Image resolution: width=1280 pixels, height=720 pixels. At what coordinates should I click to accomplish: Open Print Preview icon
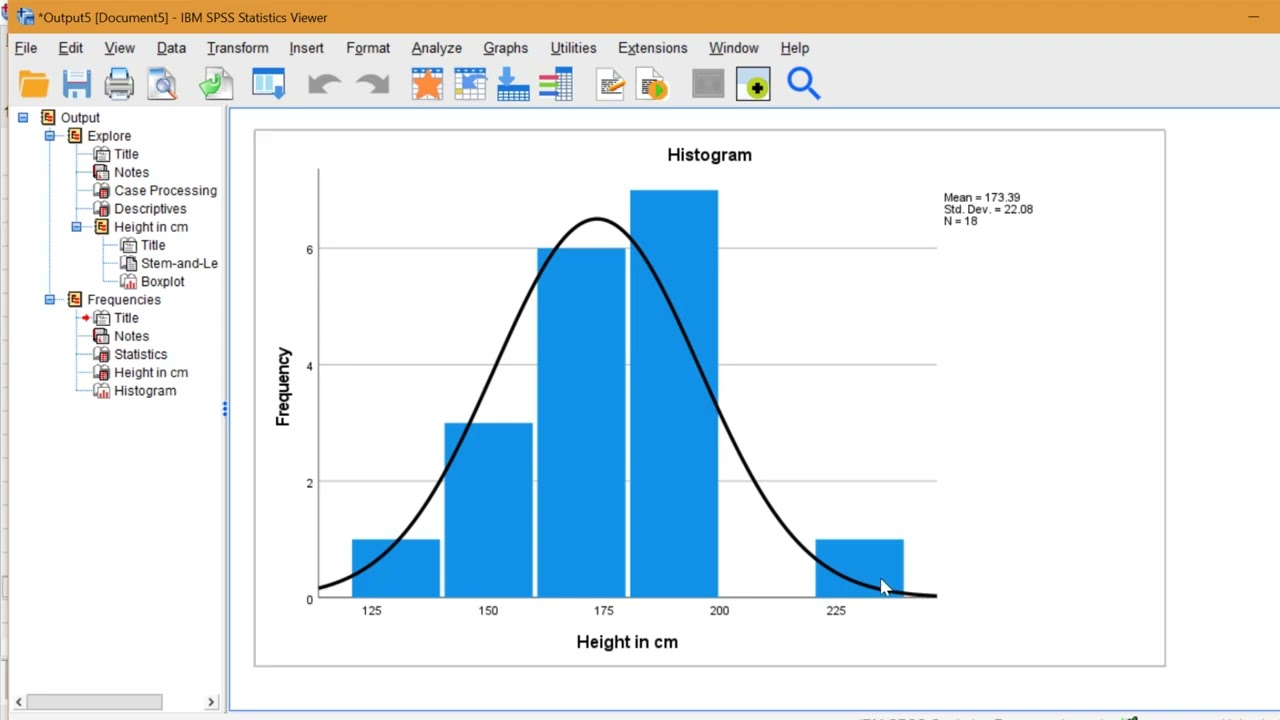tap(162, 85)
